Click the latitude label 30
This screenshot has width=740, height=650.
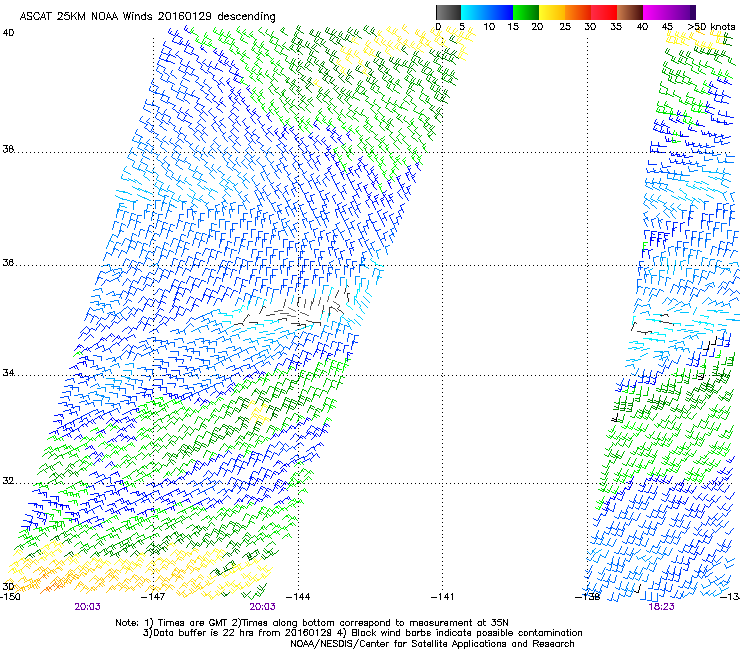[x=8, y=586]
